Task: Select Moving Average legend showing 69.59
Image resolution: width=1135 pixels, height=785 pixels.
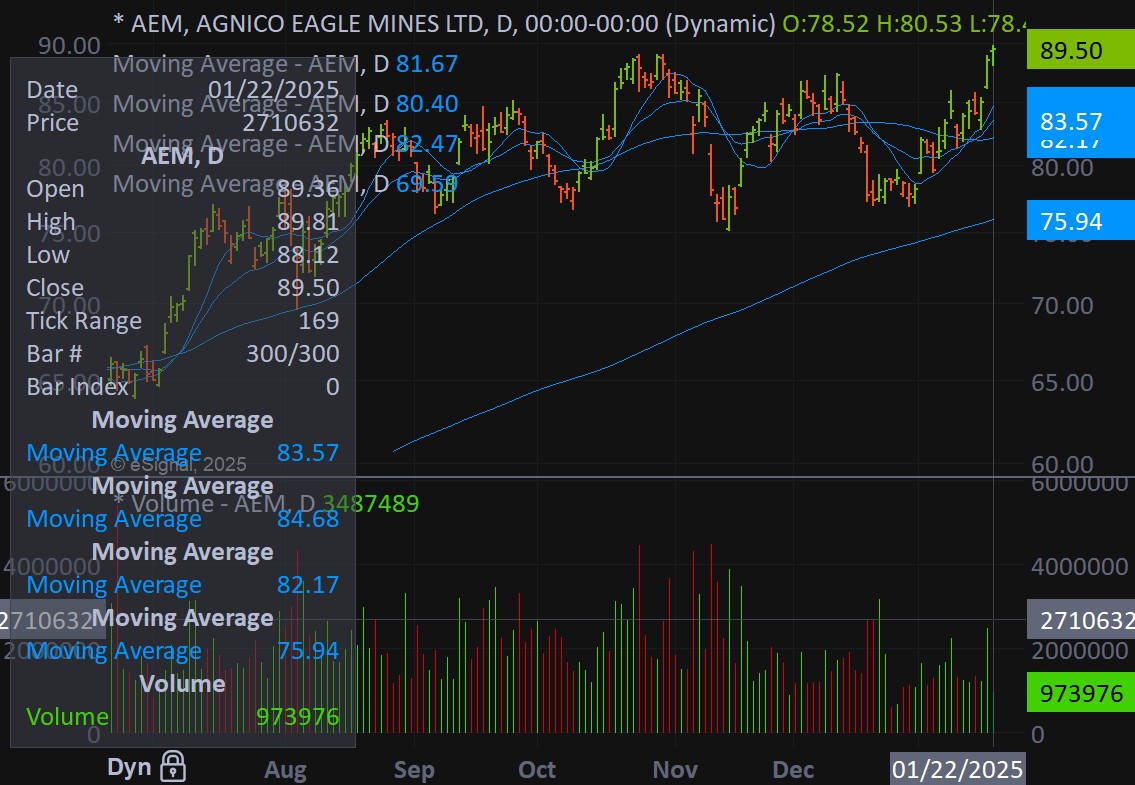Action: pyautogui.click(x=285, y=183)
